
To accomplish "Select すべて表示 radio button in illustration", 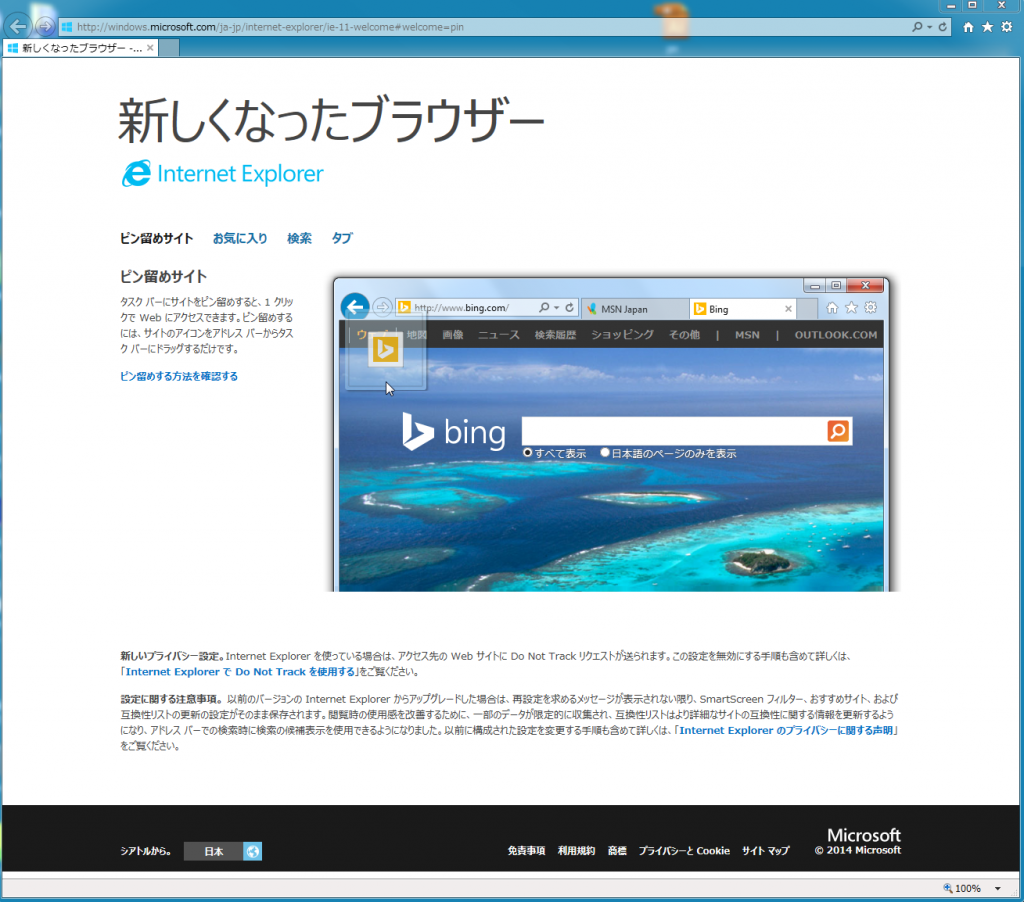I will [528, 453].
